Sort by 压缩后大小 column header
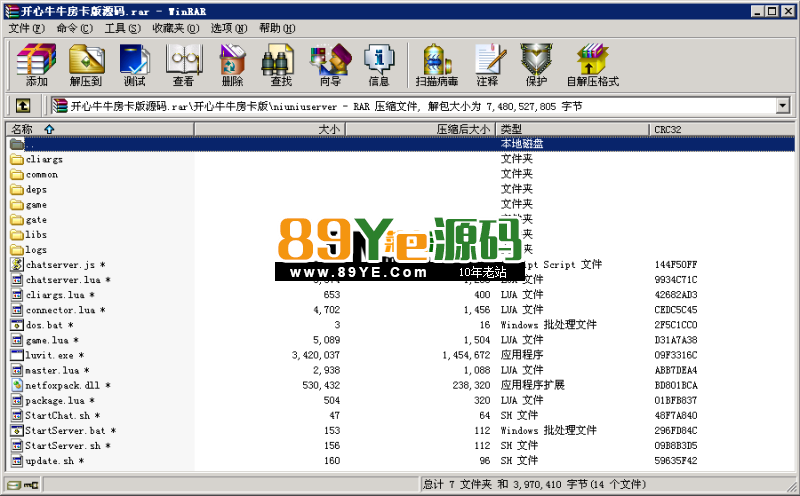The image size is (800, 496). click(x=421, y=129)
